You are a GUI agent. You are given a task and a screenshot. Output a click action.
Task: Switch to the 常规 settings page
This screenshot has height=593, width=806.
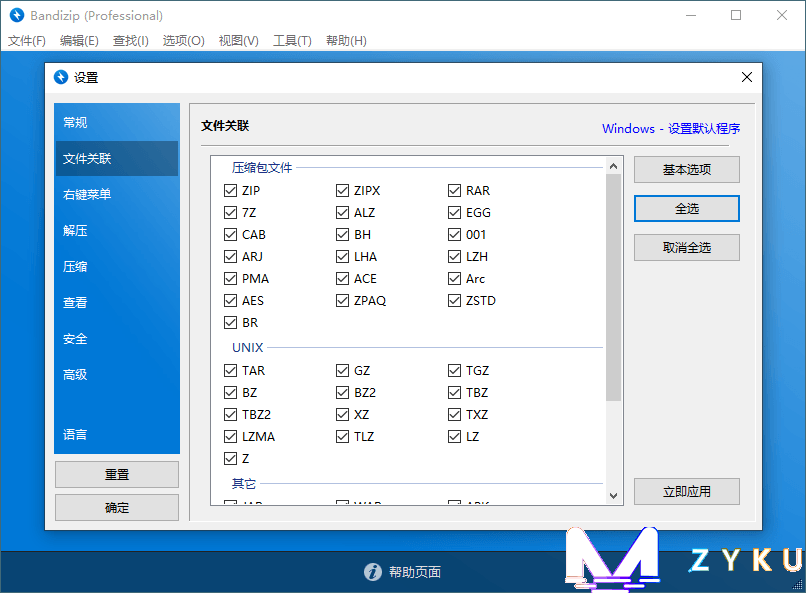(x=117, y=122)
